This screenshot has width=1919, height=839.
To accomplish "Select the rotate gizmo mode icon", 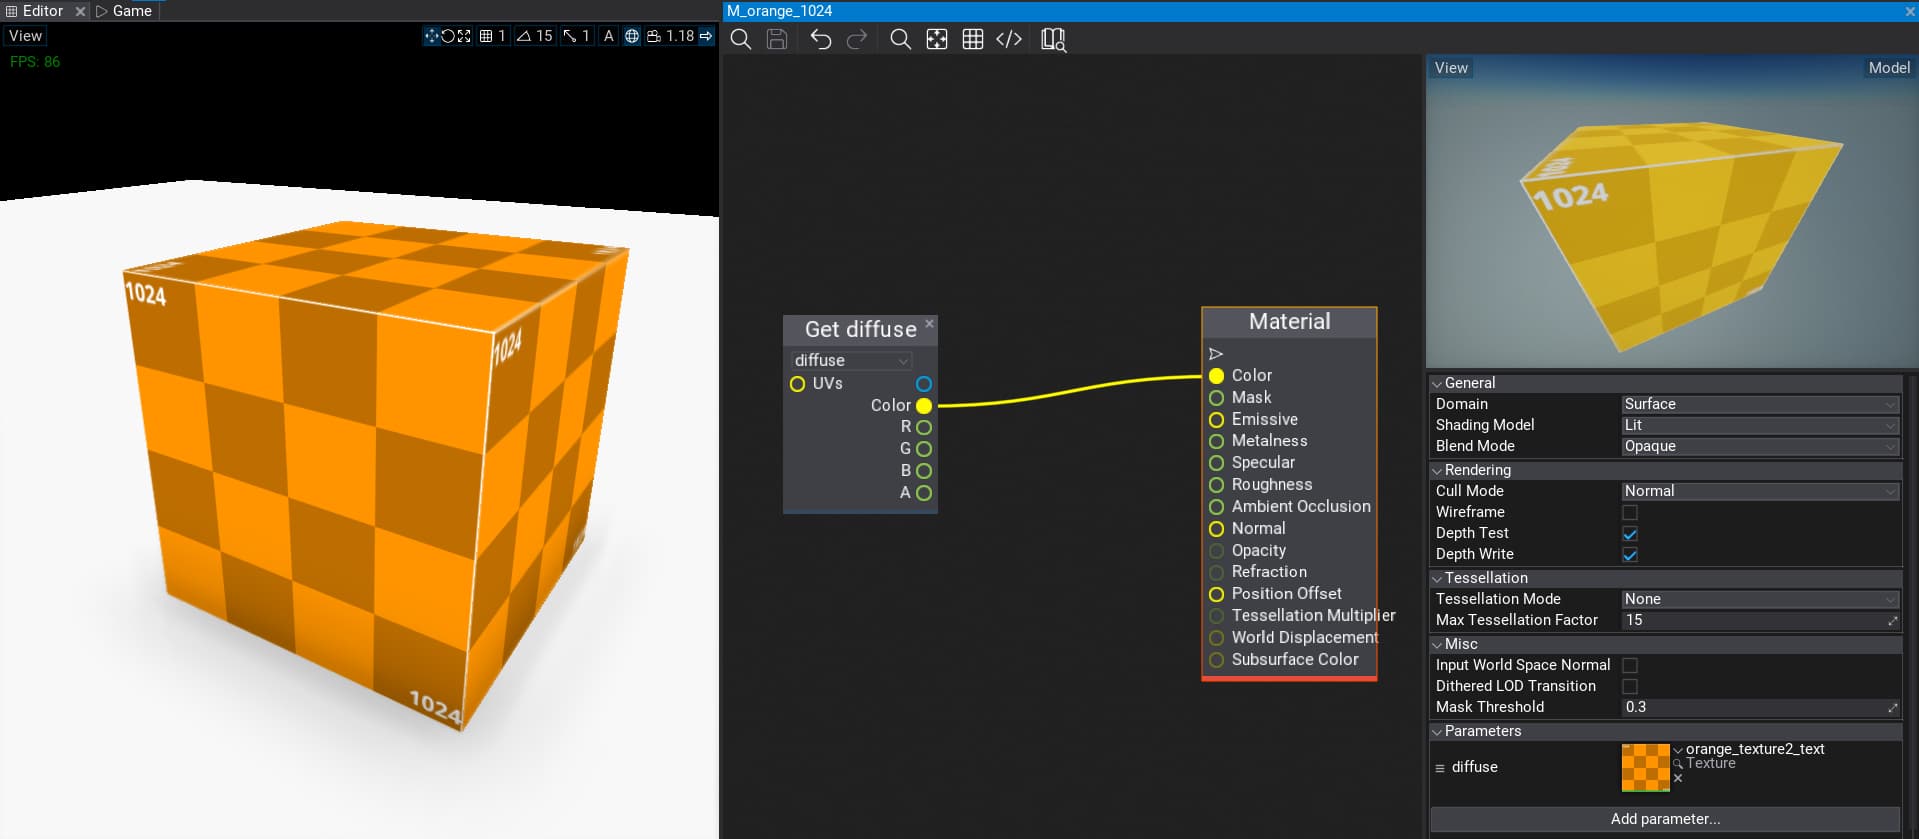I will tap(448, 36).
